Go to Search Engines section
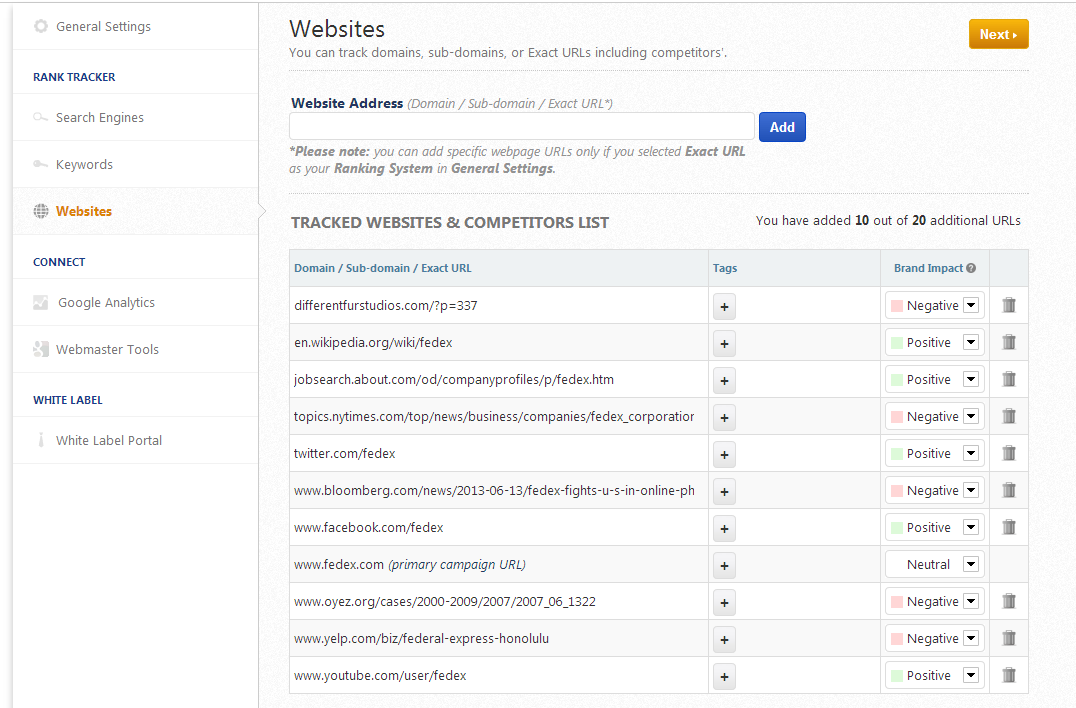This screenshot has width=1076, height=708. coord(100,118)
